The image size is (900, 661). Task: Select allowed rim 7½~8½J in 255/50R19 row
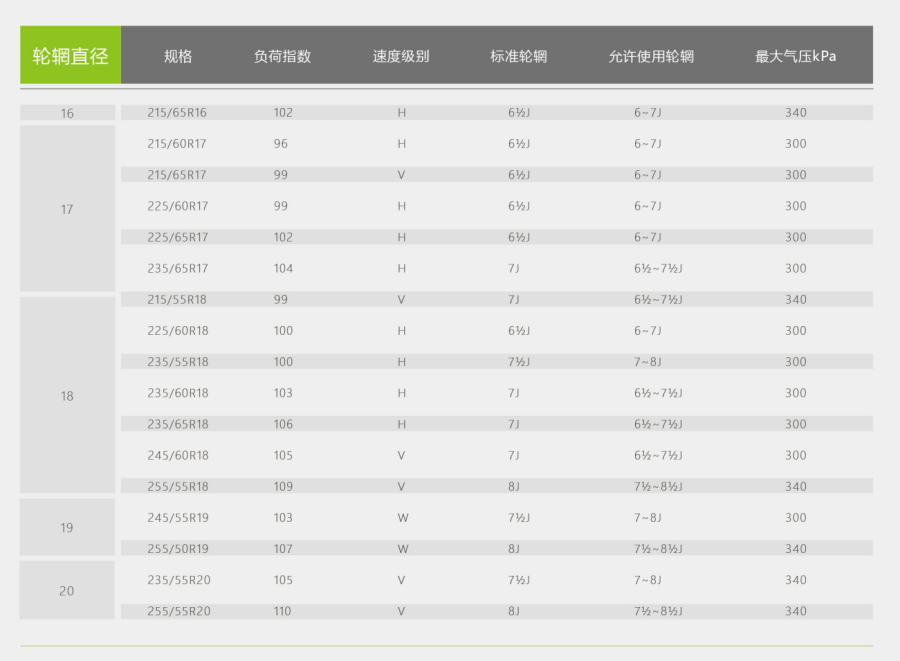658,549
